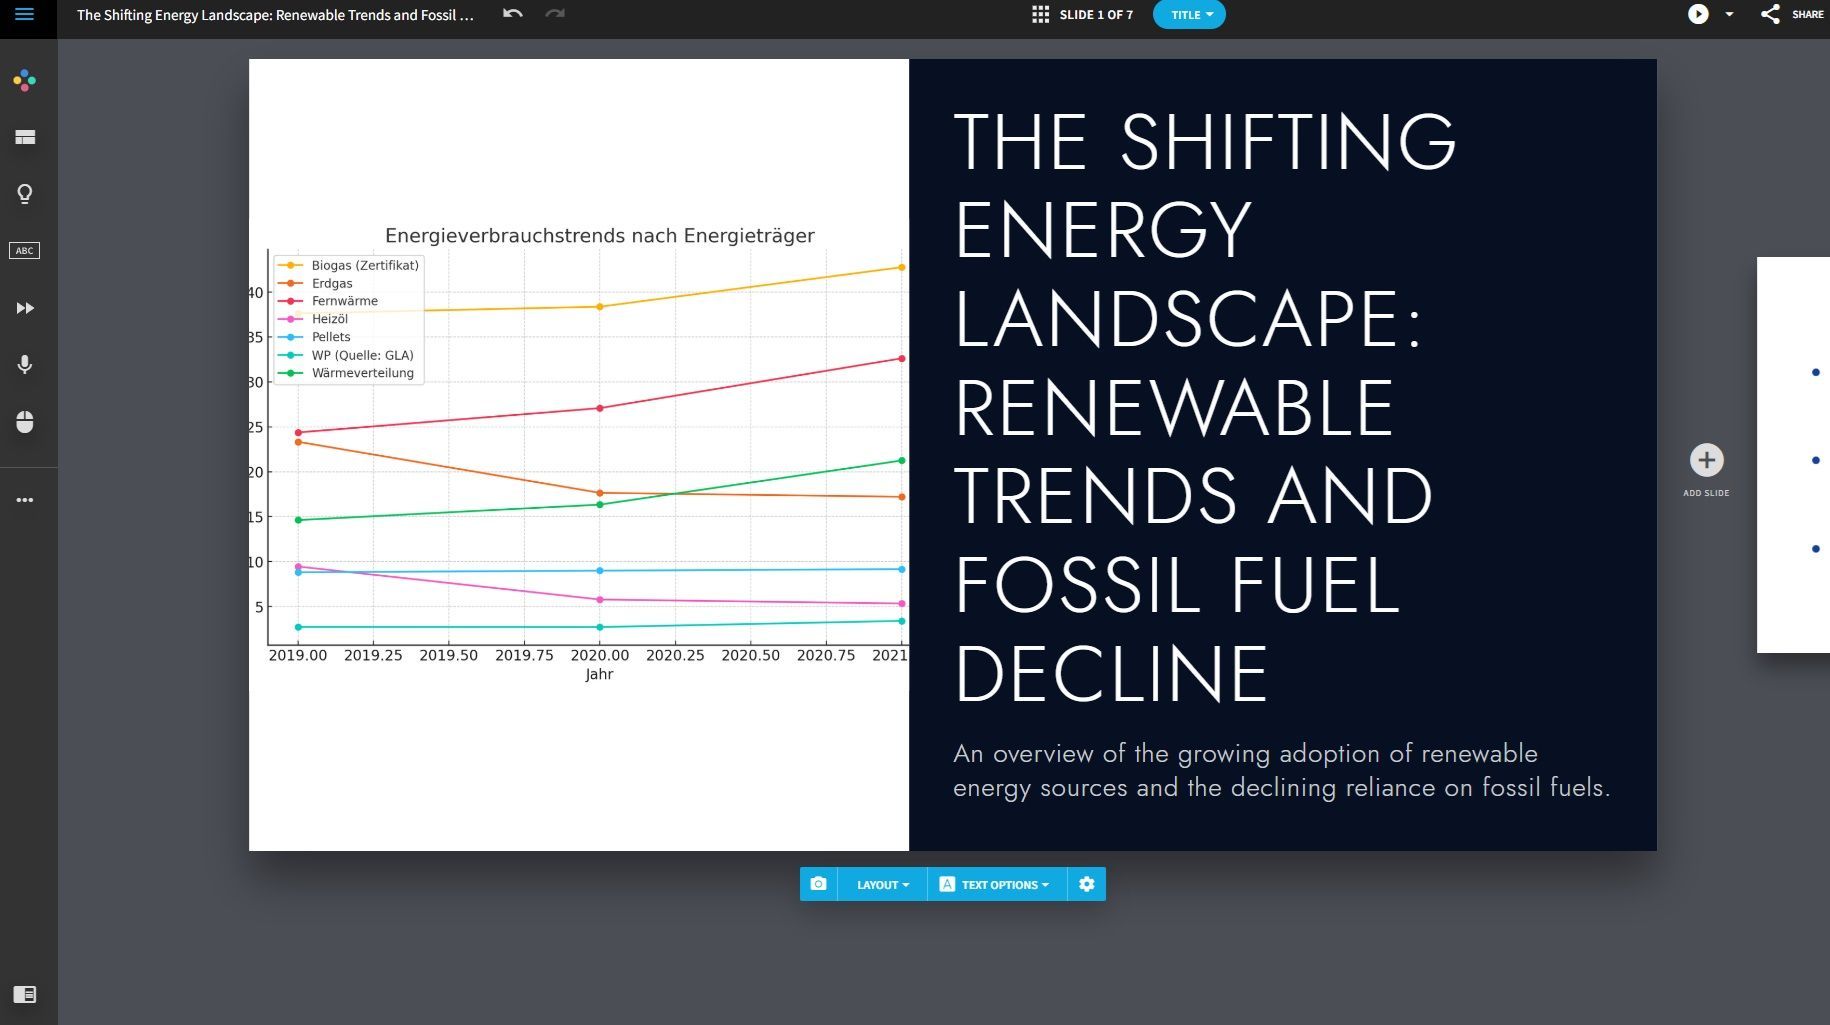1830x1025 pixels.
Task: Select the slide subtitle description text
Action: click(x=1281, y=770)
